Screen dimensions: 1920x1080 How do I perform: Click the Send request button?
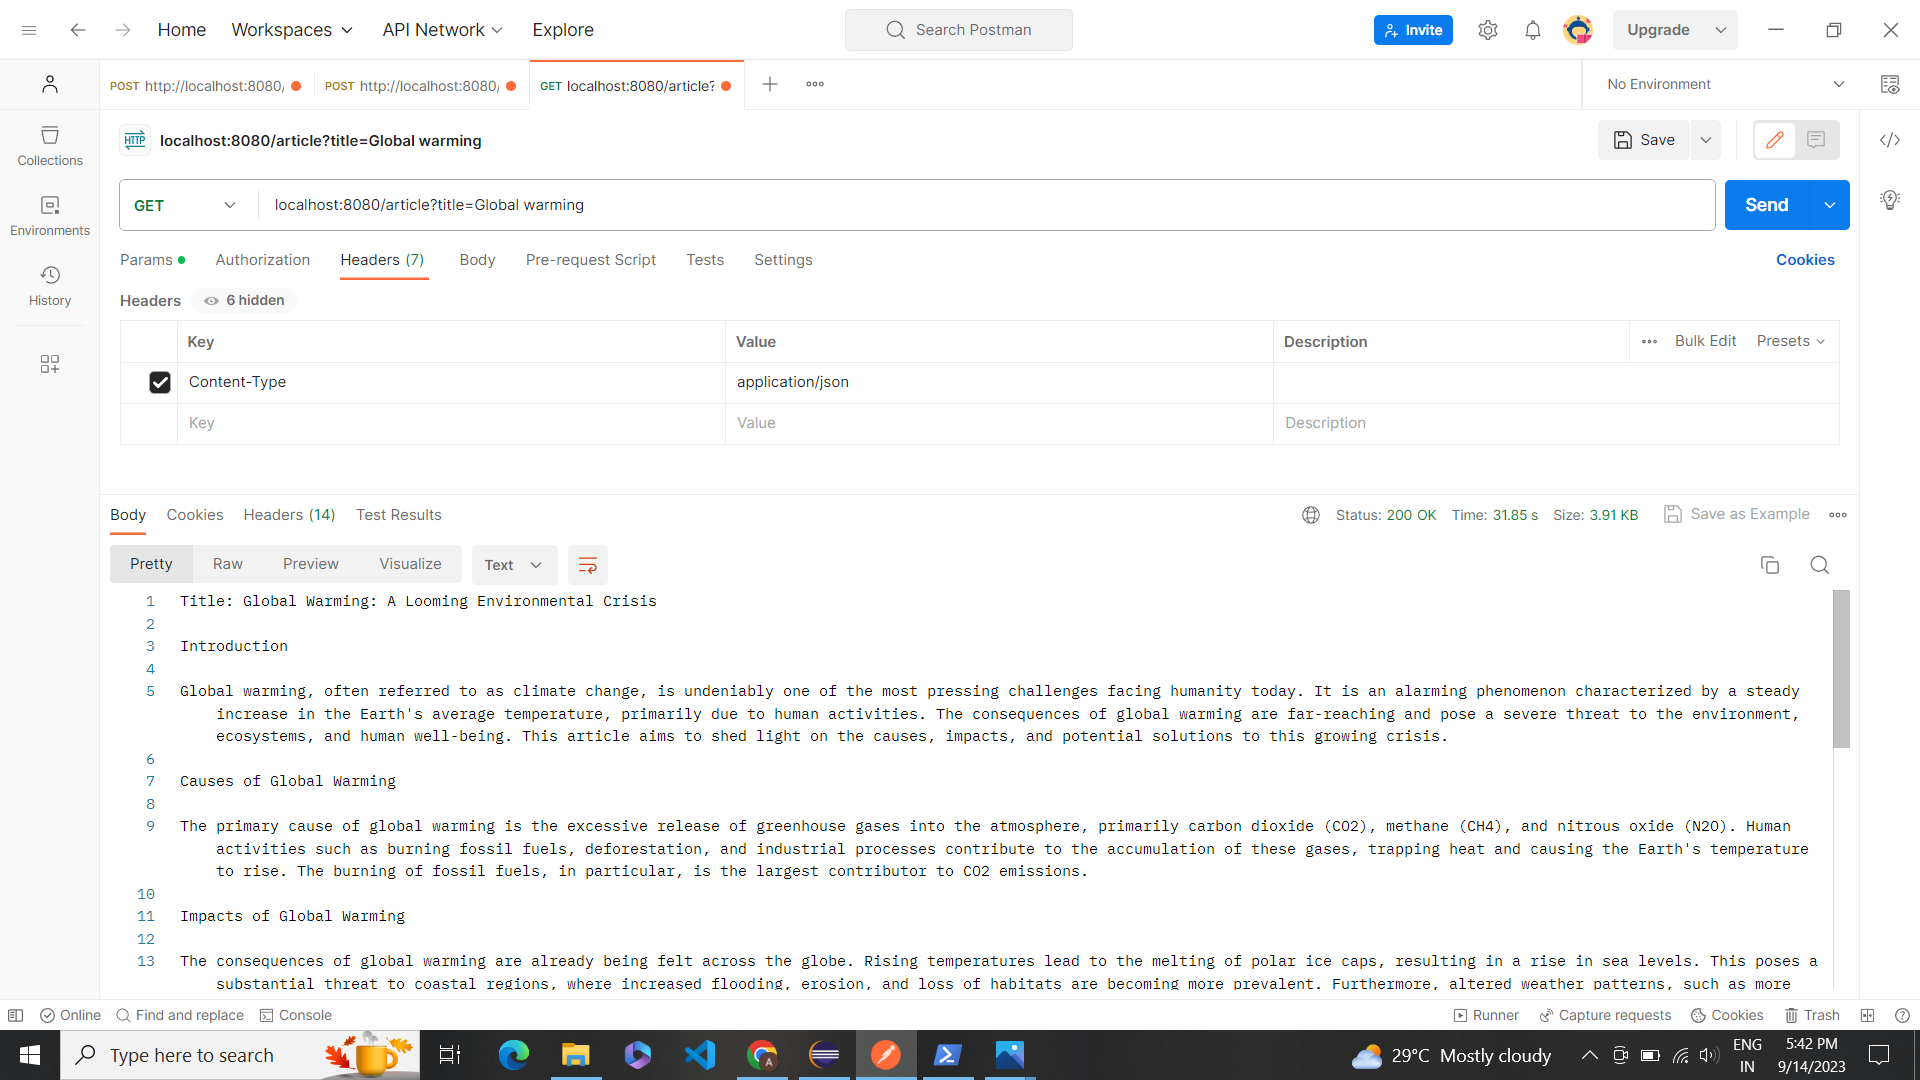coord(1766,204)
